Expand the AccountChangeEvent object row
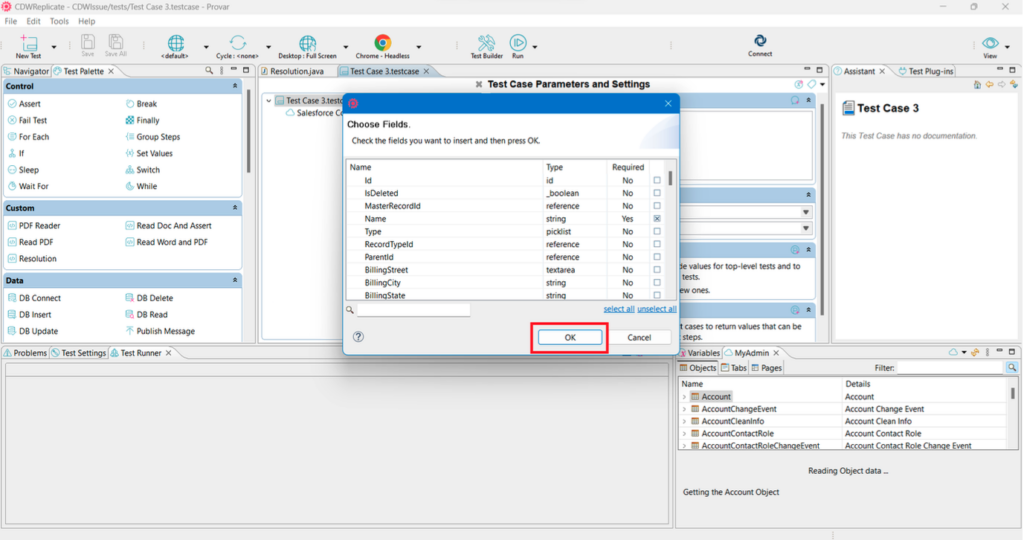The image size is (1024, 540). pos(684,409)
